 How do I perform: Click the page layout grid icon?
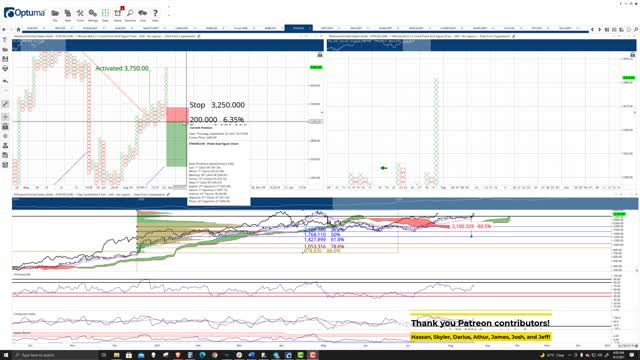[x=607, y=29]
